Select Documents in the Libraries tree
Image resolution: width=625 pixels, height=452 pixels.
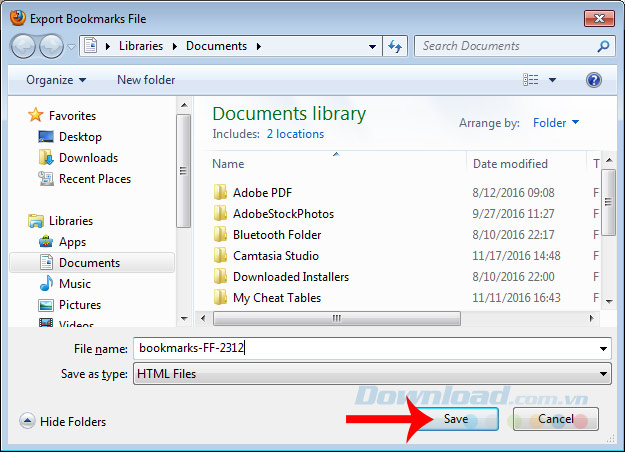pos(92,263)
